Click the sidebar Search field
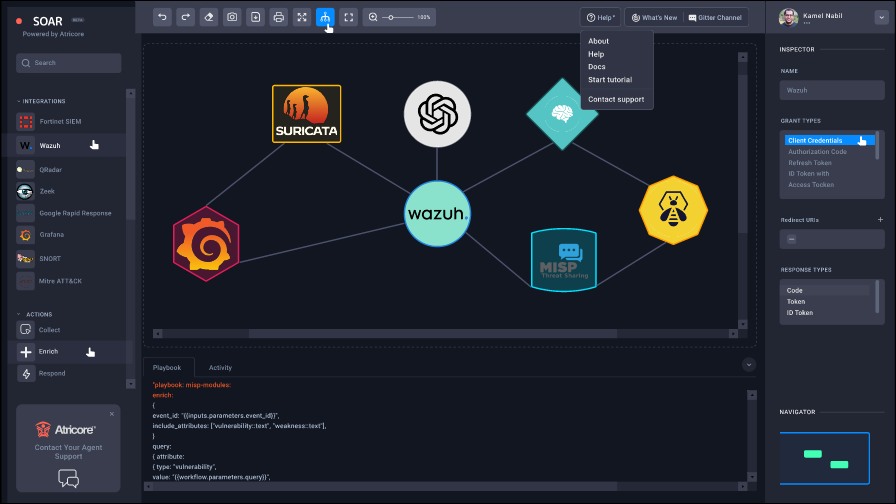 tap(69, 63)
